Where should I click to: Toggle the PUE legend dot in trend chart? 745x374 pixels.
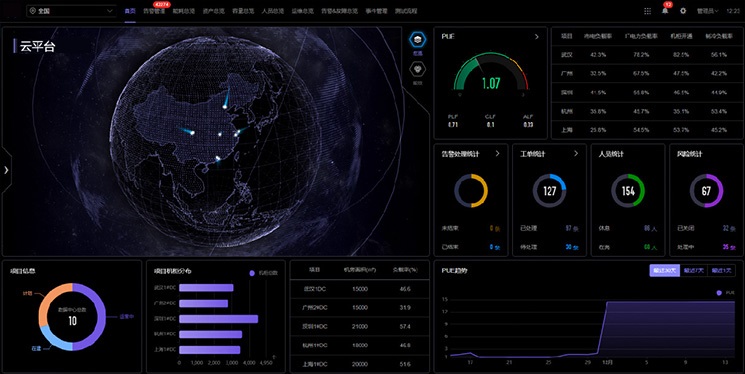(719, 293)
